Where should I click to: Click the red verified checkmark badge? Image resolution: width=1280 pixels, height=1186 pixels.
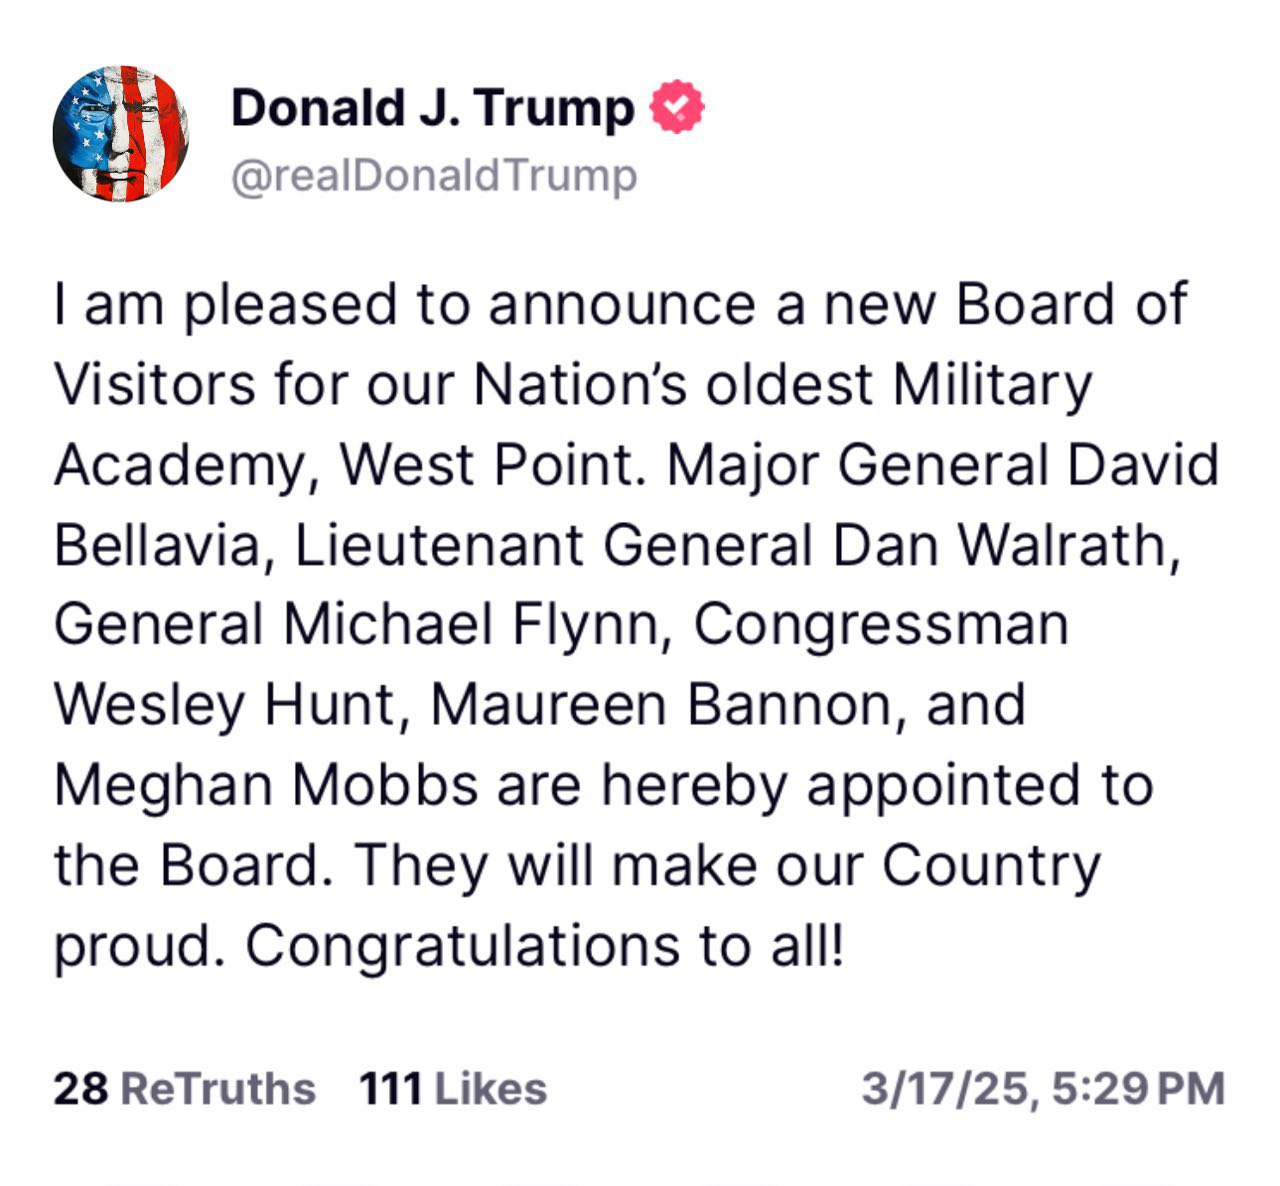[x=678, y=107]
